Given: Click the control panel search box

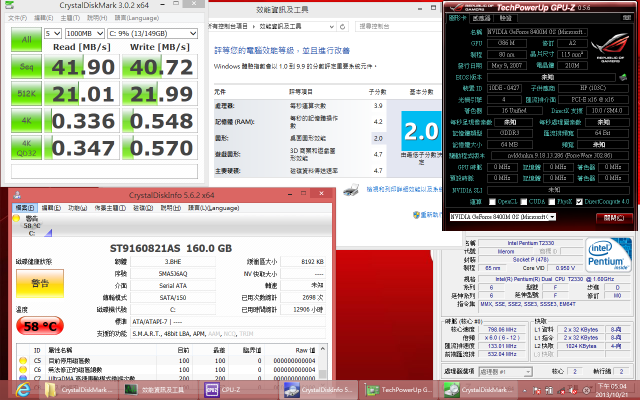Looking at the screenshot, I should point(398,26).
